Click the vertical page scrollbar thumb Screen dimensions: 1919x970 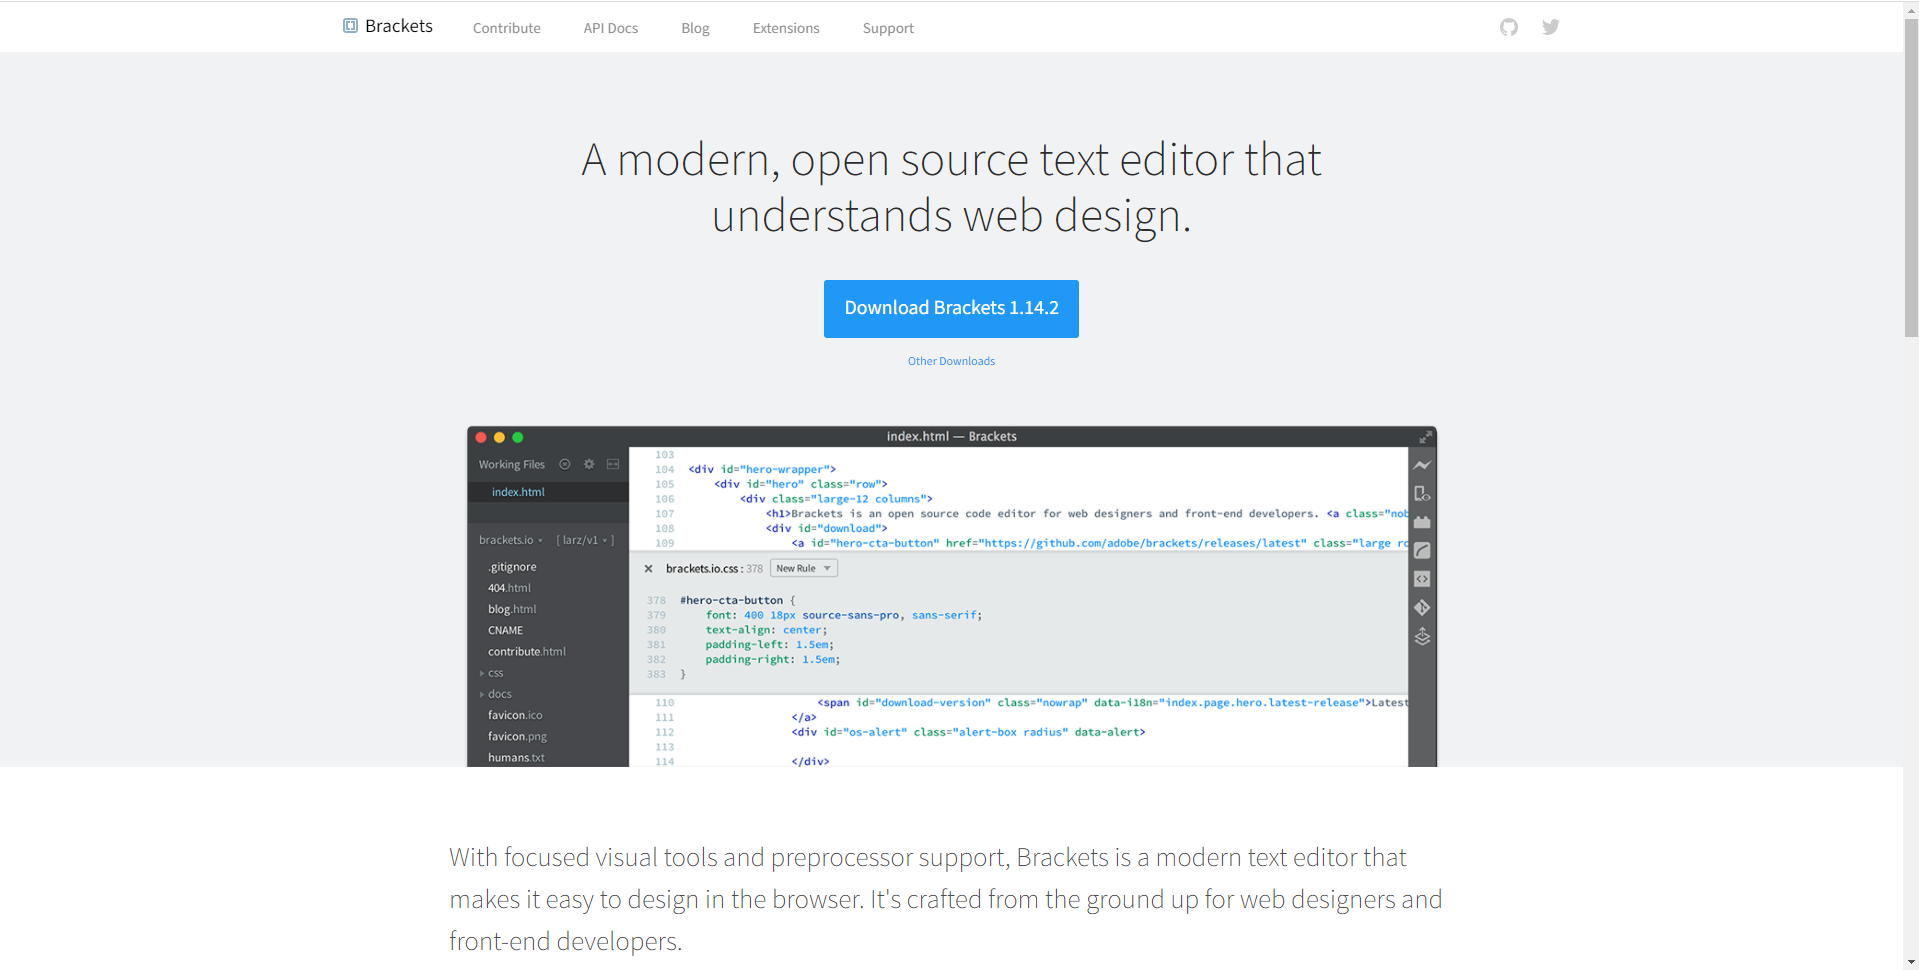(1911, 177)
